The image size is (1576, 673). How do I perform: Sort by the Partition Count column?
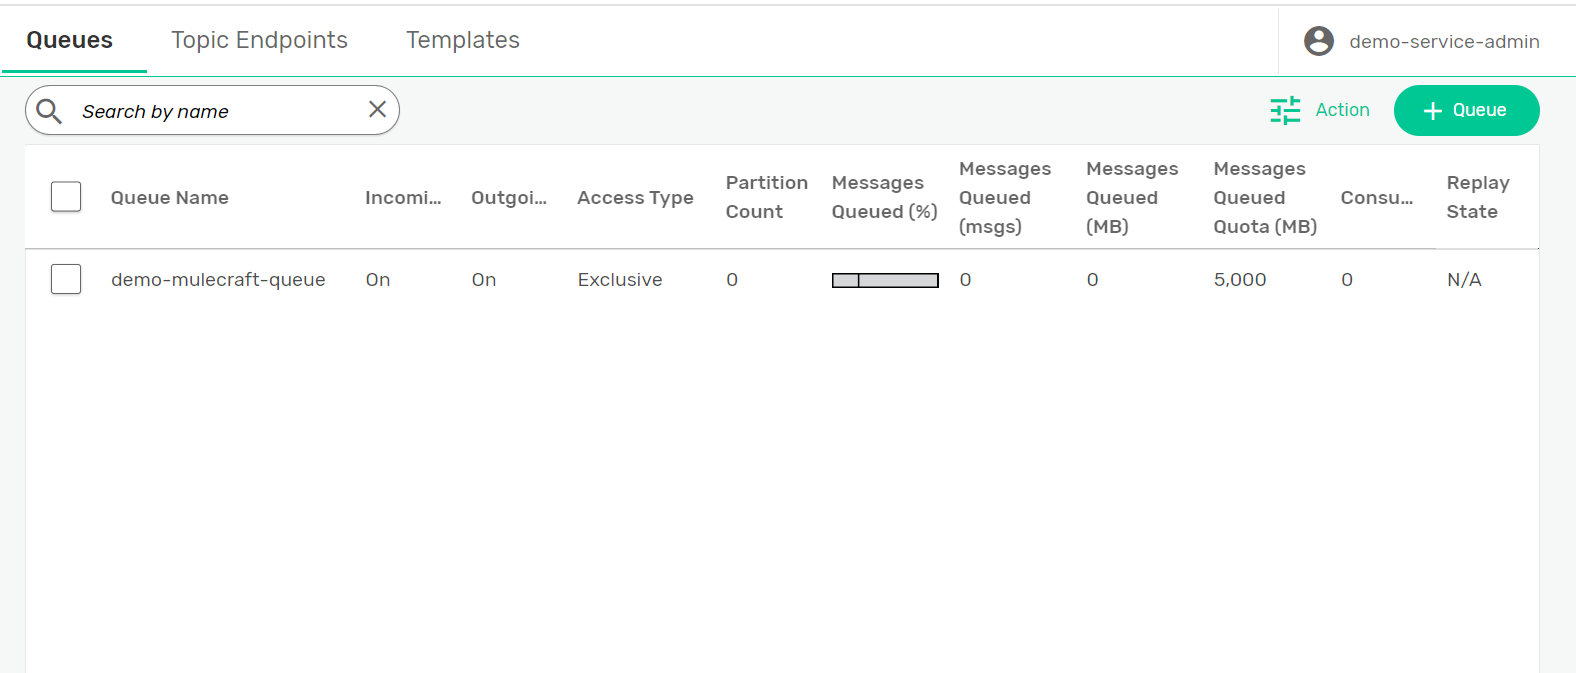(766, 197)
